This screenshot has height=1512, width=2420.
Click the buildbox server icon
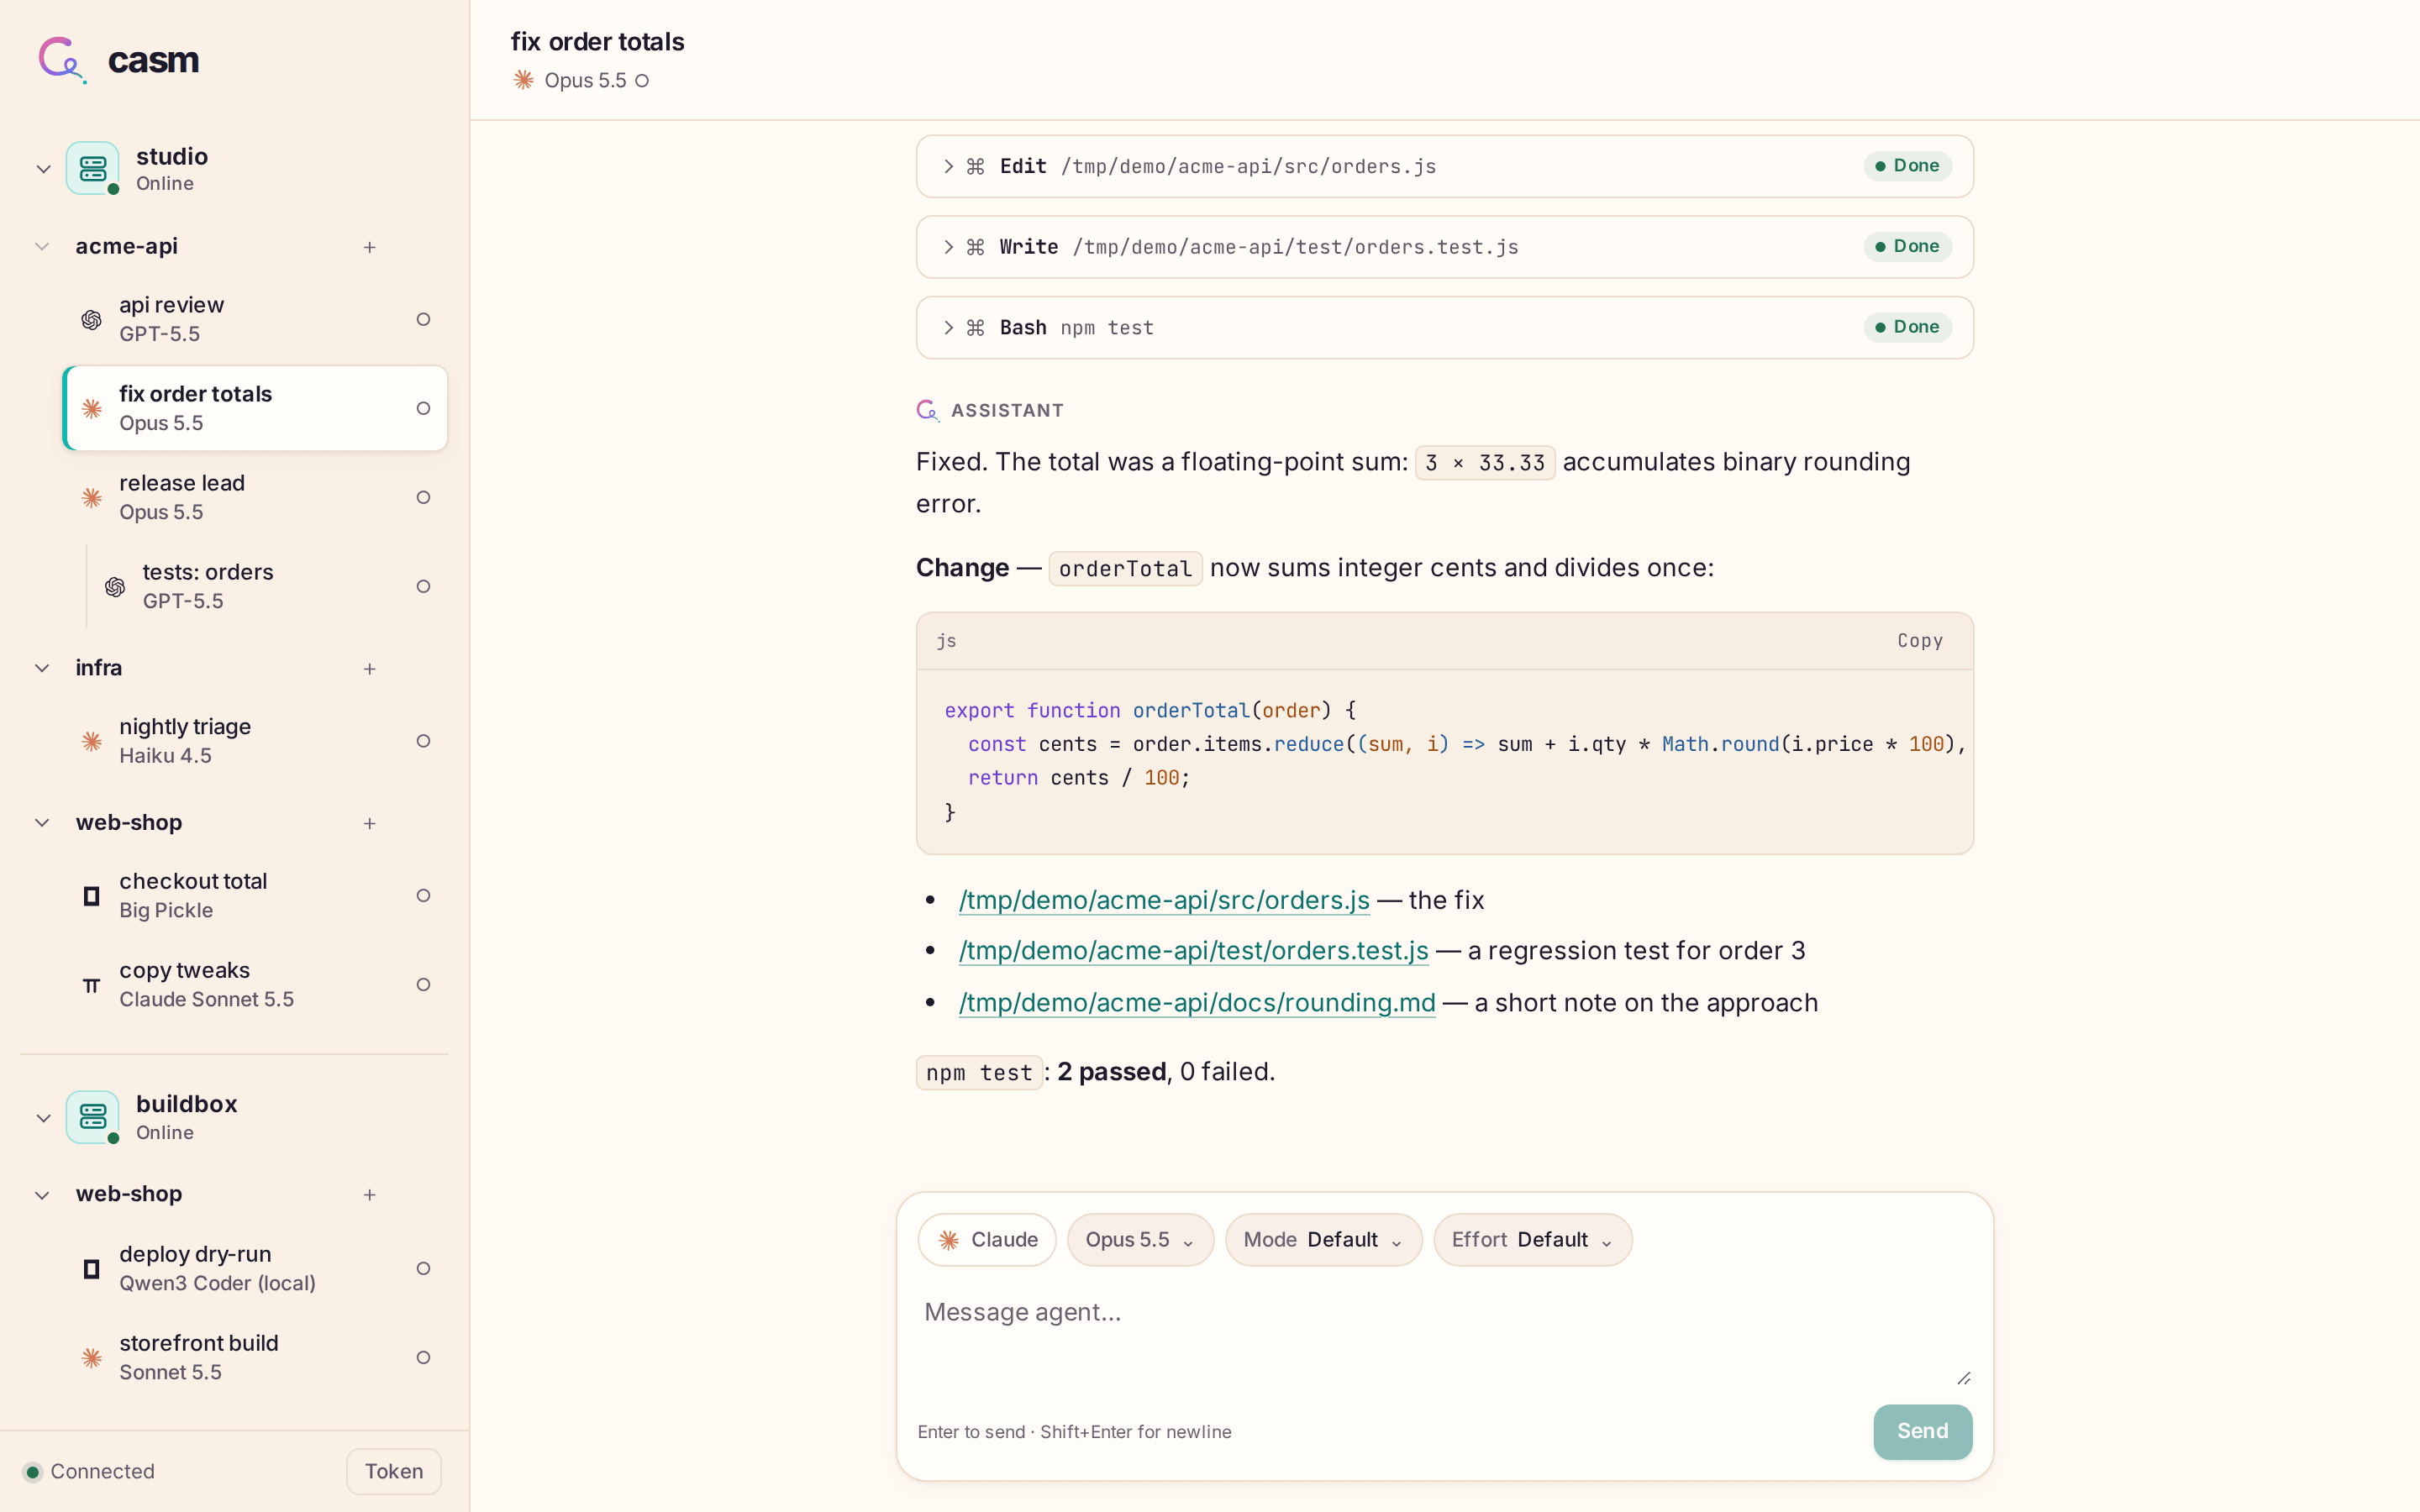click(x=92, y=1117)
